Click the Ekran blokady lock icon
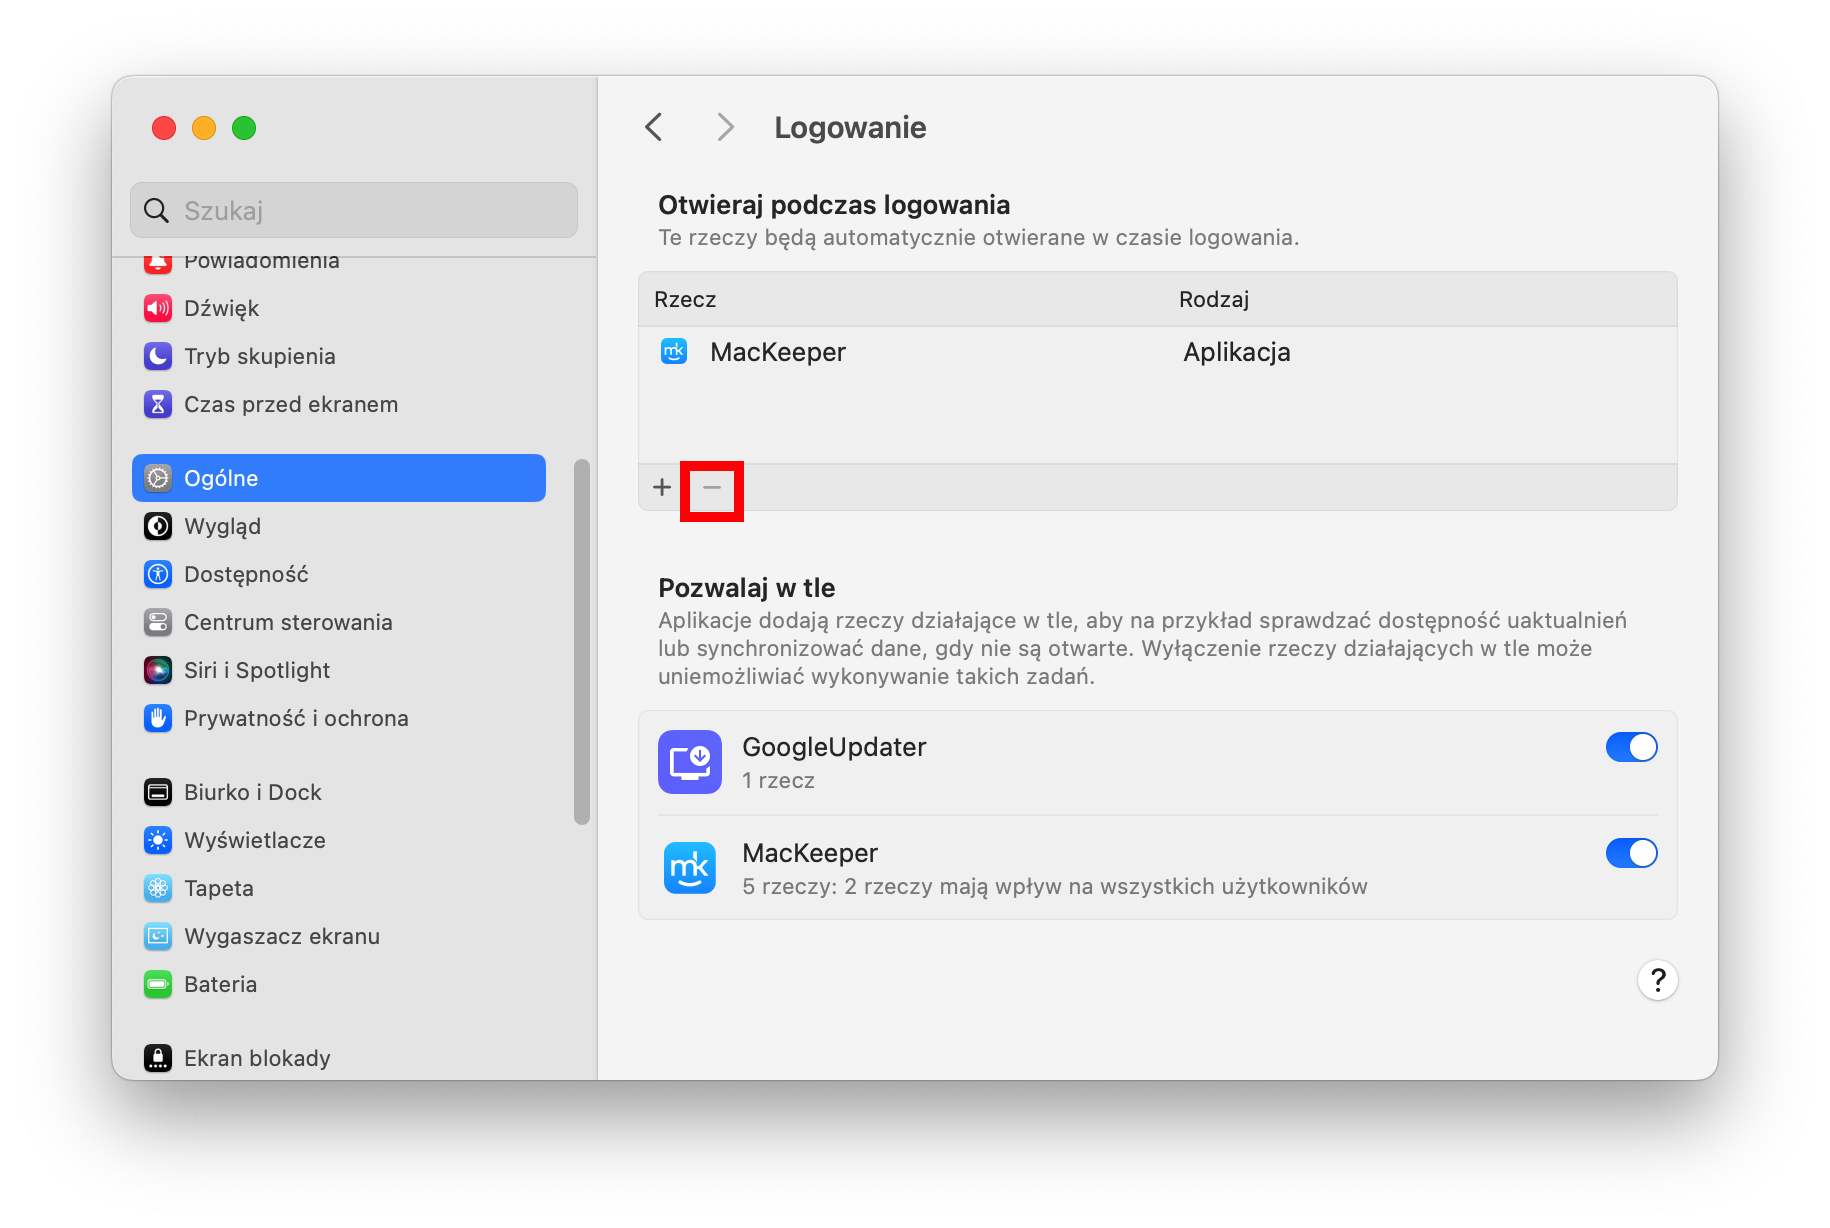This screenshot has width=1830, height=1228. (158, 1058)
